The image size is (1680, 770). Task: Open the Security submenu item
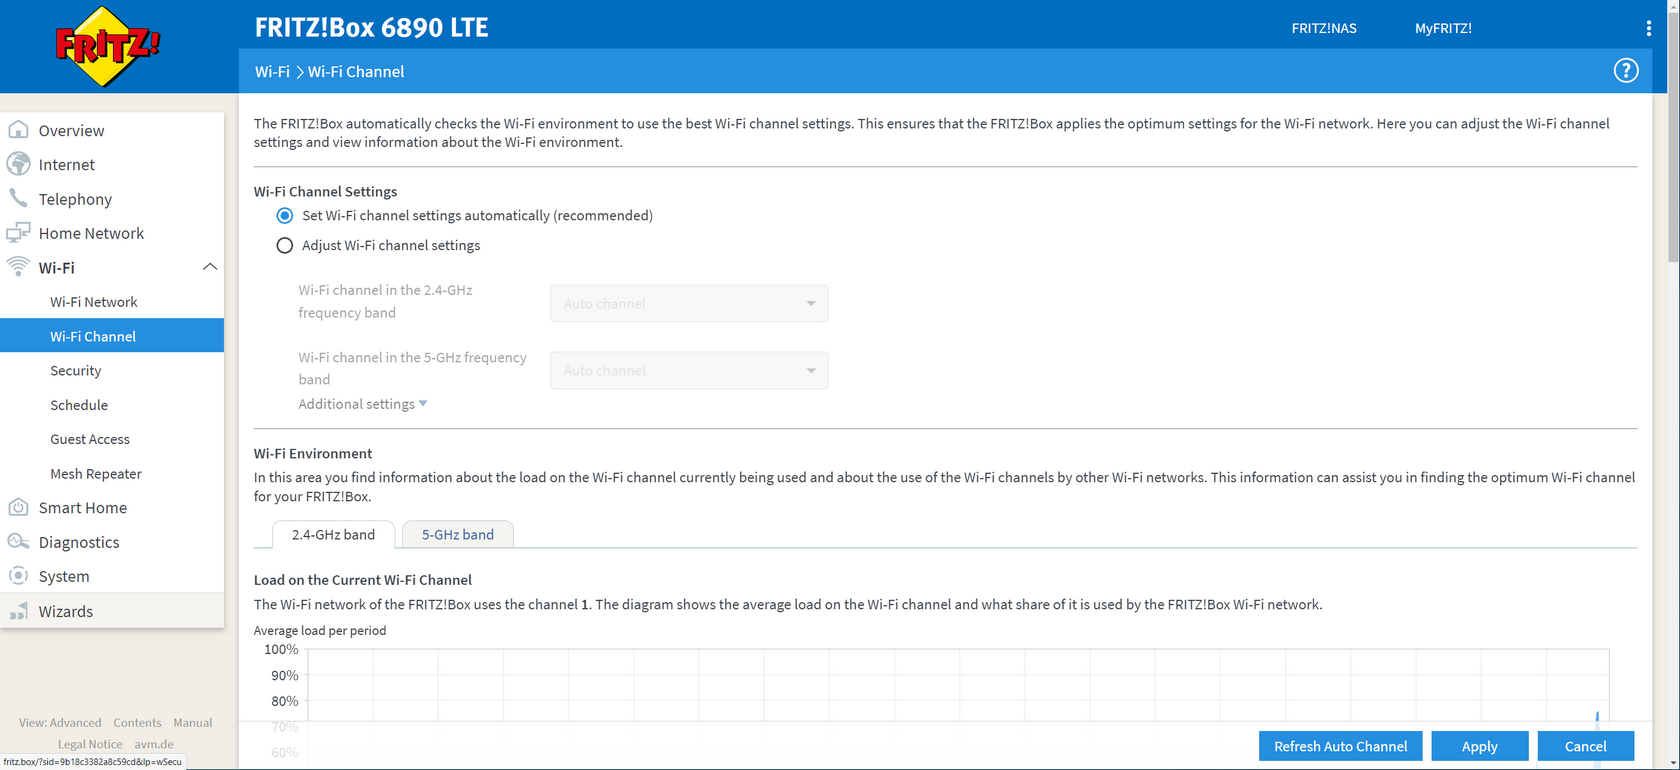[76, 370]
